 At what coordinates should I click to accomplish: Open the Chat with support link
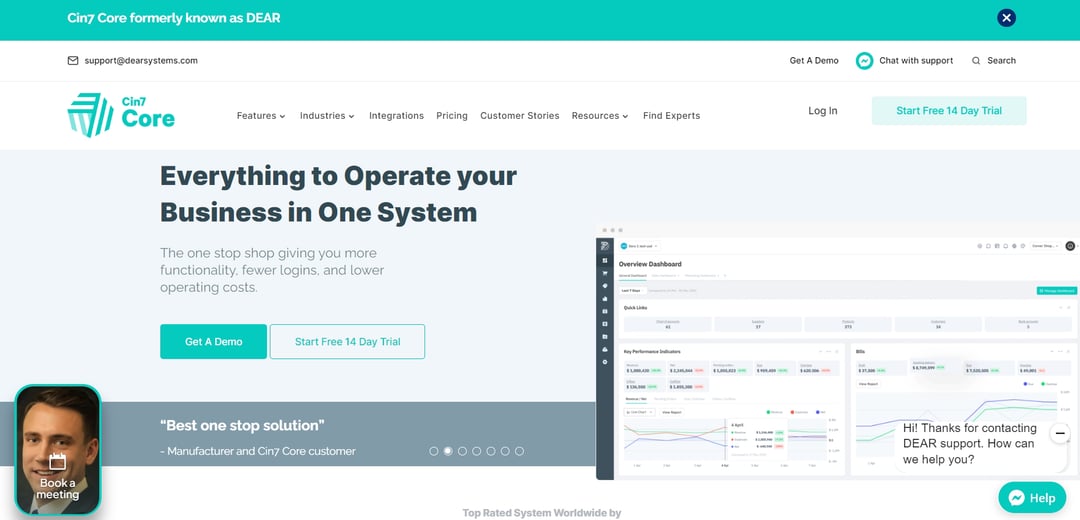916,61
